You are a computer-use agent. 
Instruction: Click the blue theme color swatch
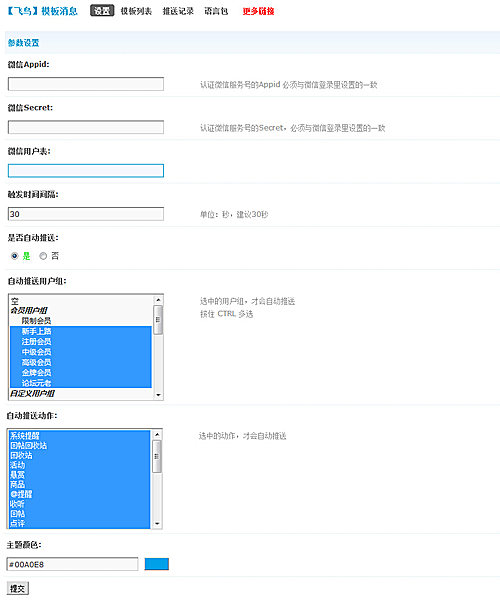point(157,564)
